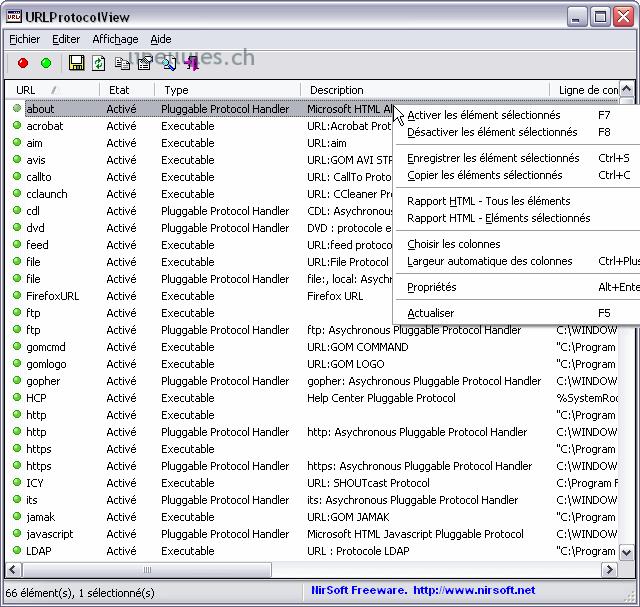Select the its row

(313, 500)
